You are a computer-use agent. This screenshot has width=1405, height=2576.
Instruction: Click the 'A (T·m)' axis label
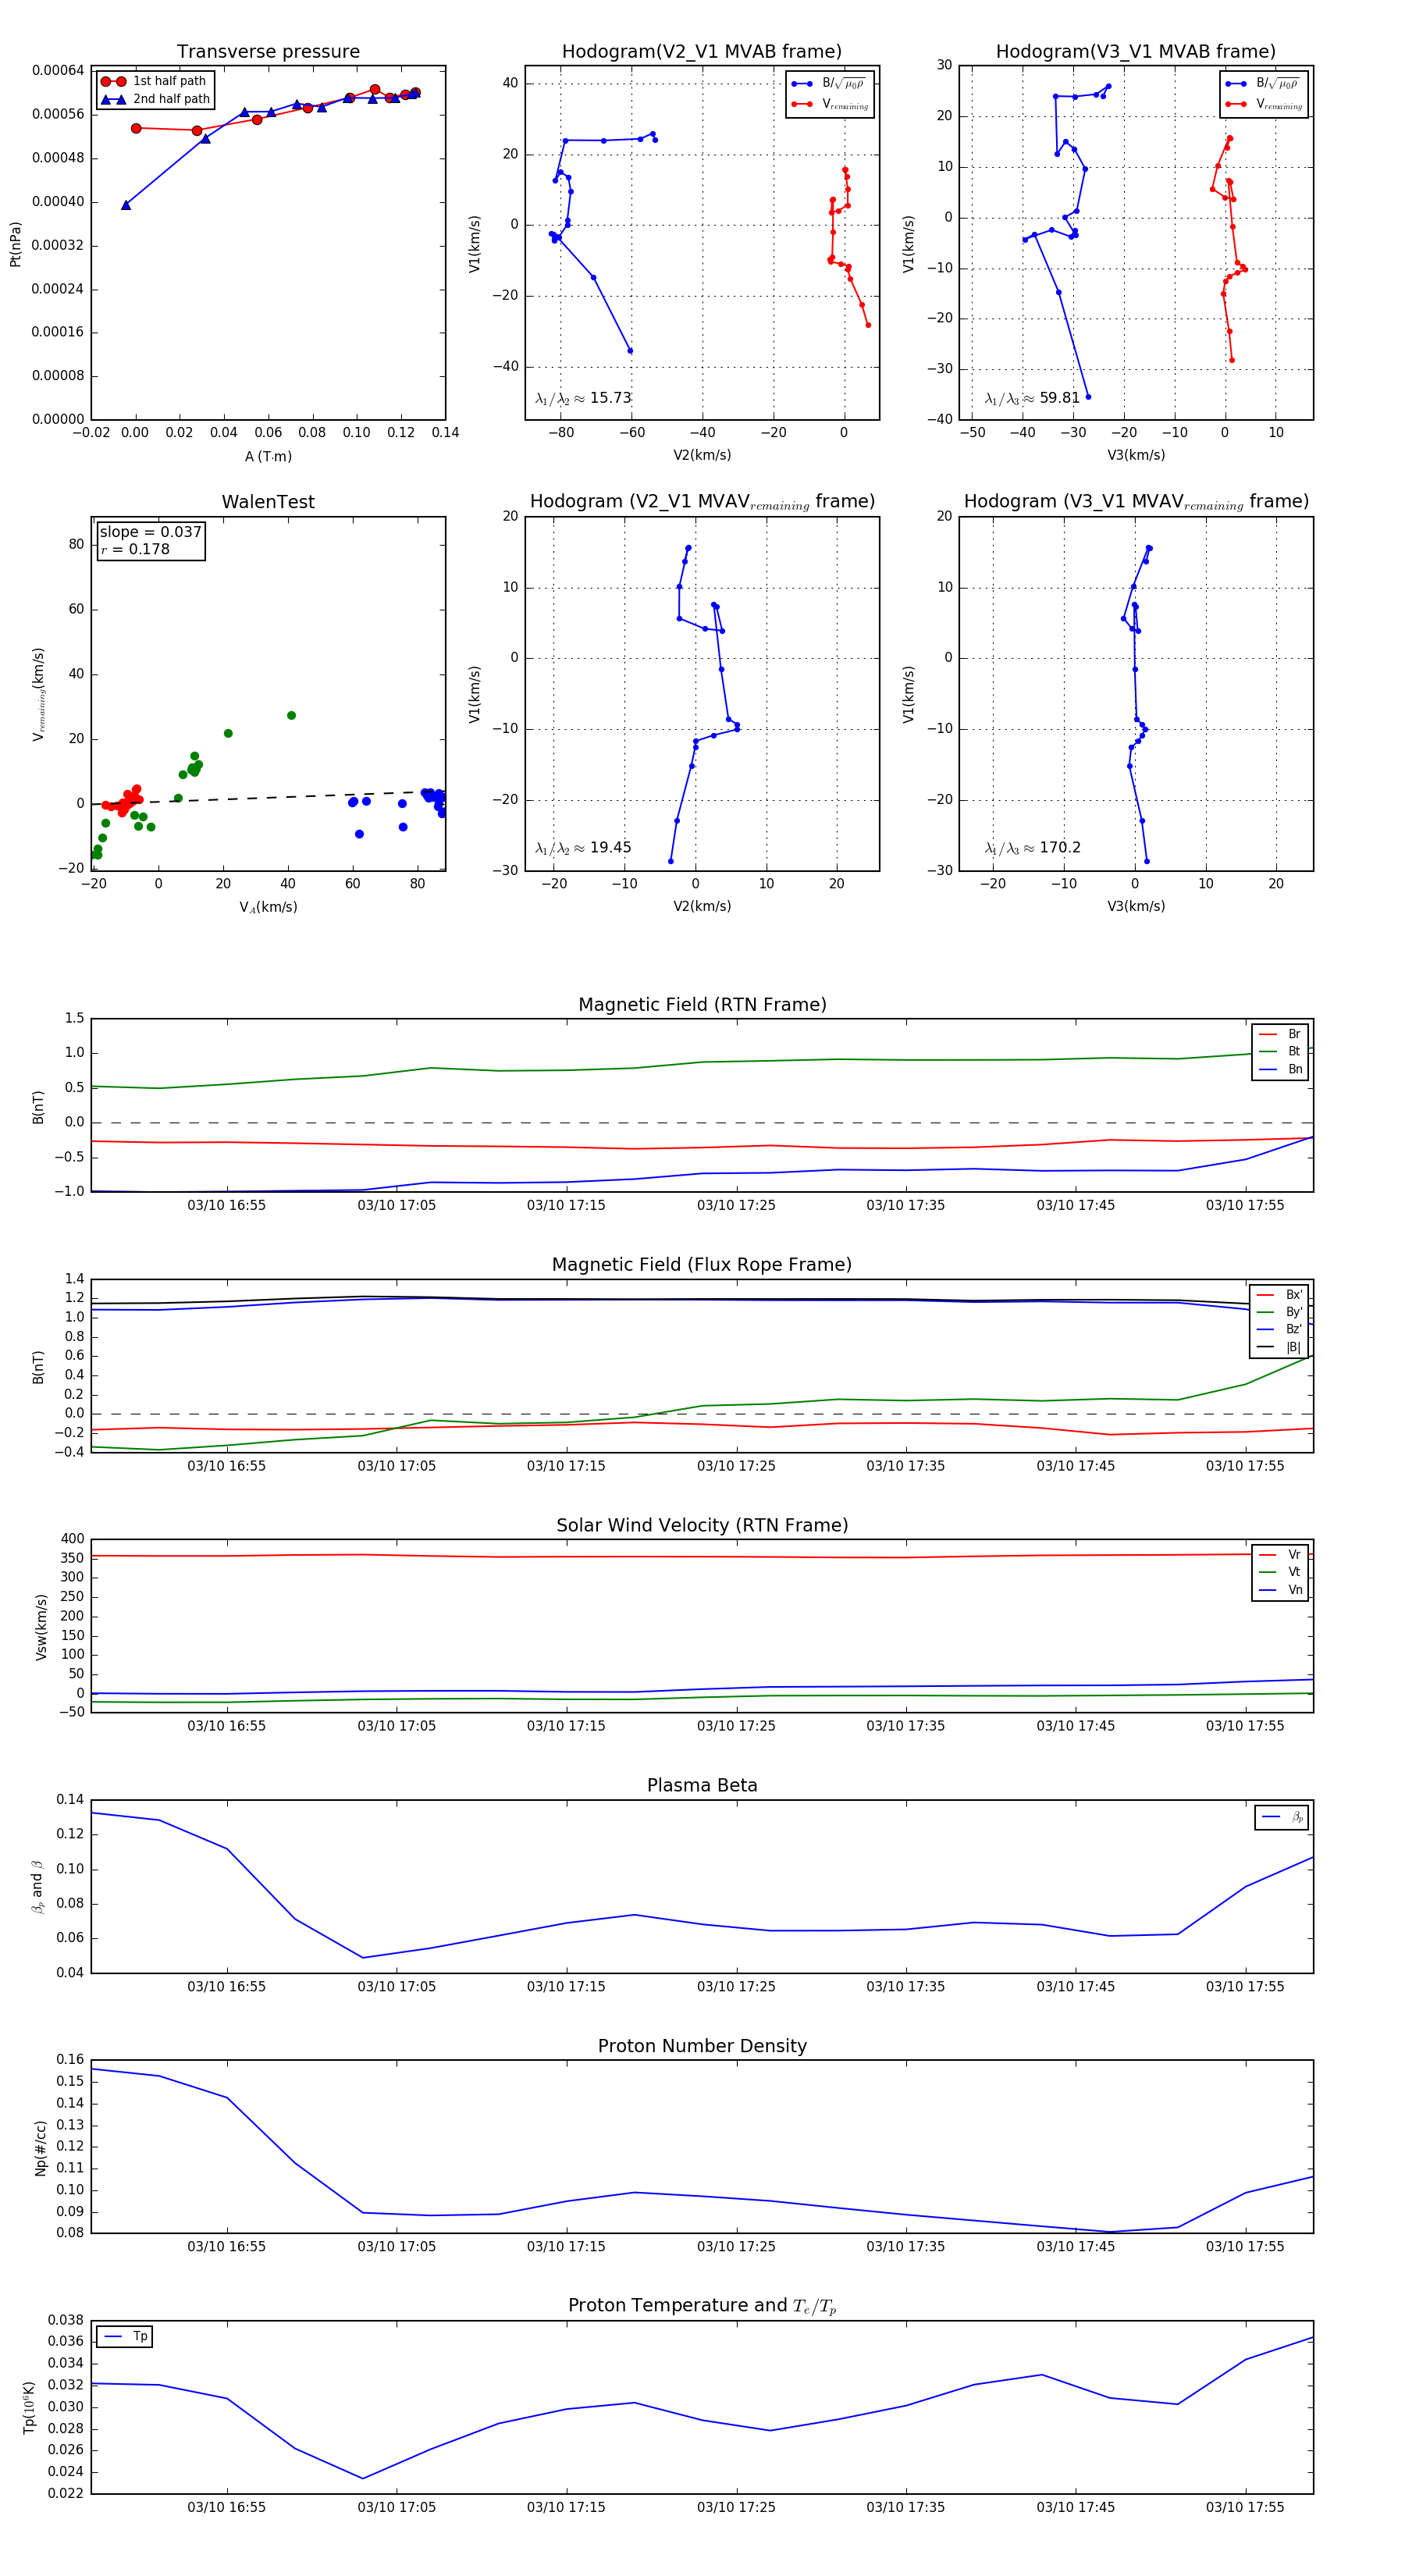pos(268,456)
